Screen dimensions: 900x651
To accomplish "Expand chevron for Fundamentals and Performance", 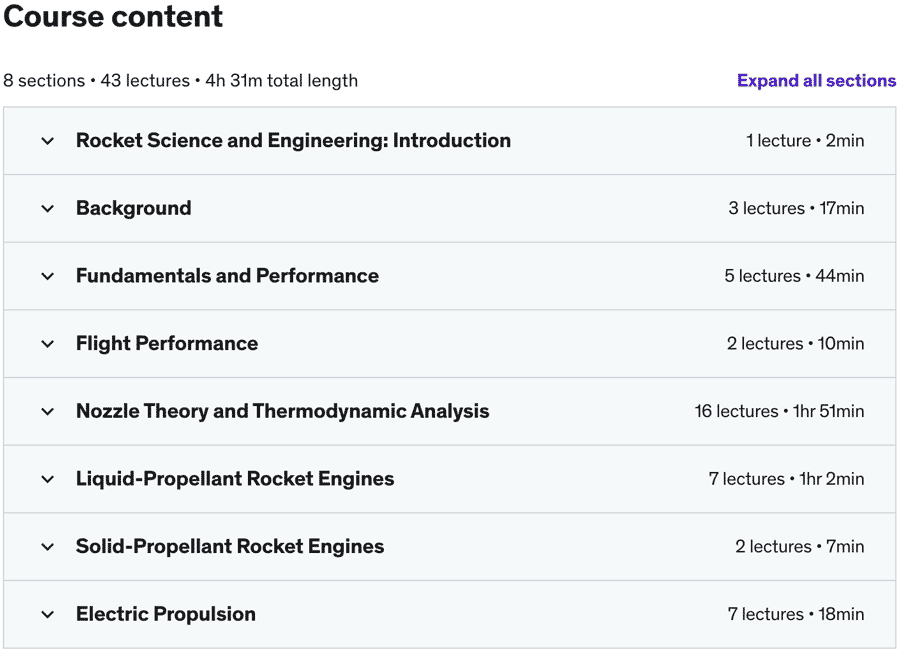I will coord(47,276).
